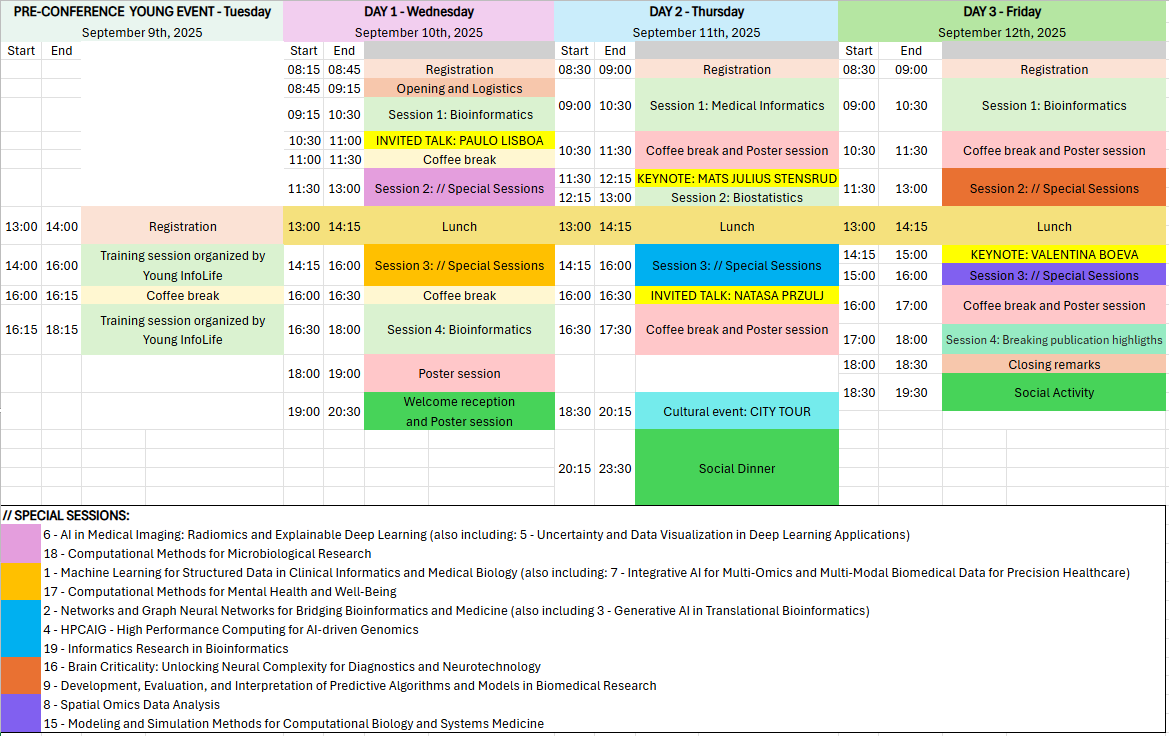Select Session 2: Biostatistics cell

click(x=736, y=198)
